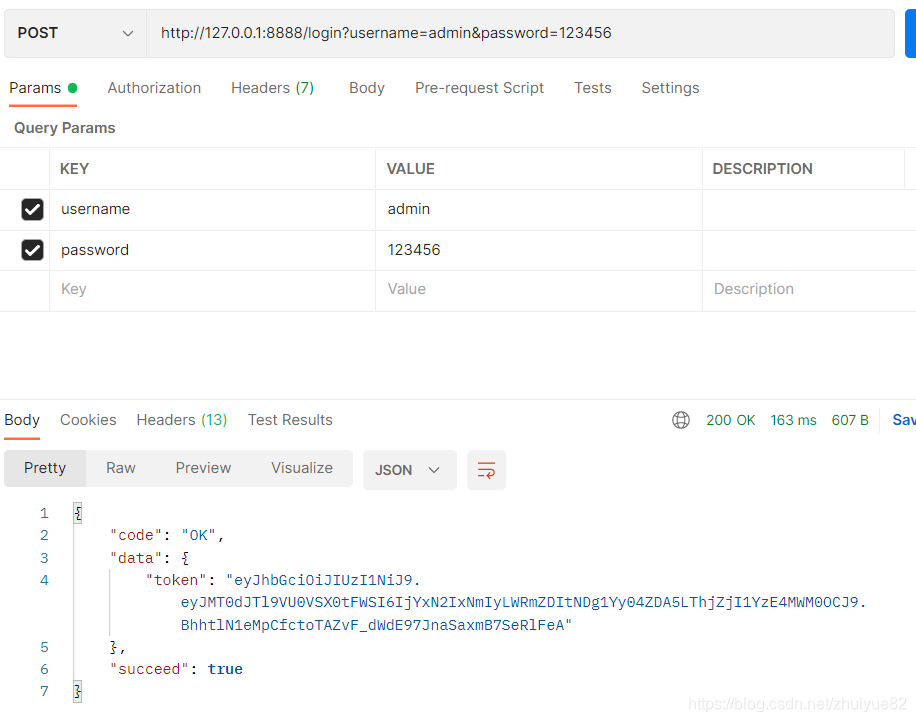Click the username key cell

pyautogui.click(x=213, y=209)
